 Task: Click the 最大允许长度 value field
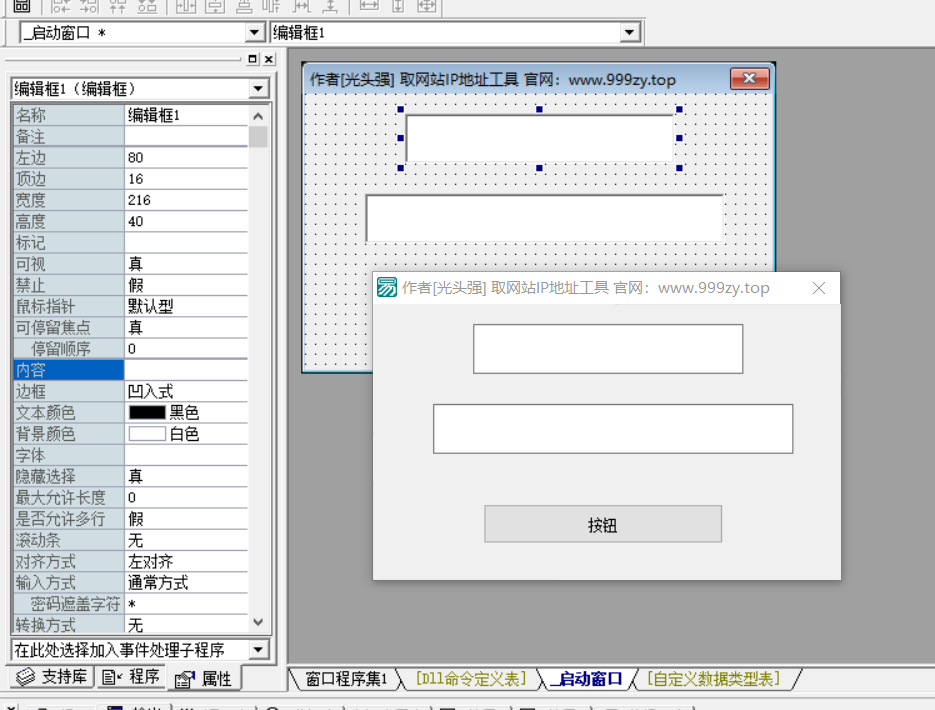coord(186,498)
